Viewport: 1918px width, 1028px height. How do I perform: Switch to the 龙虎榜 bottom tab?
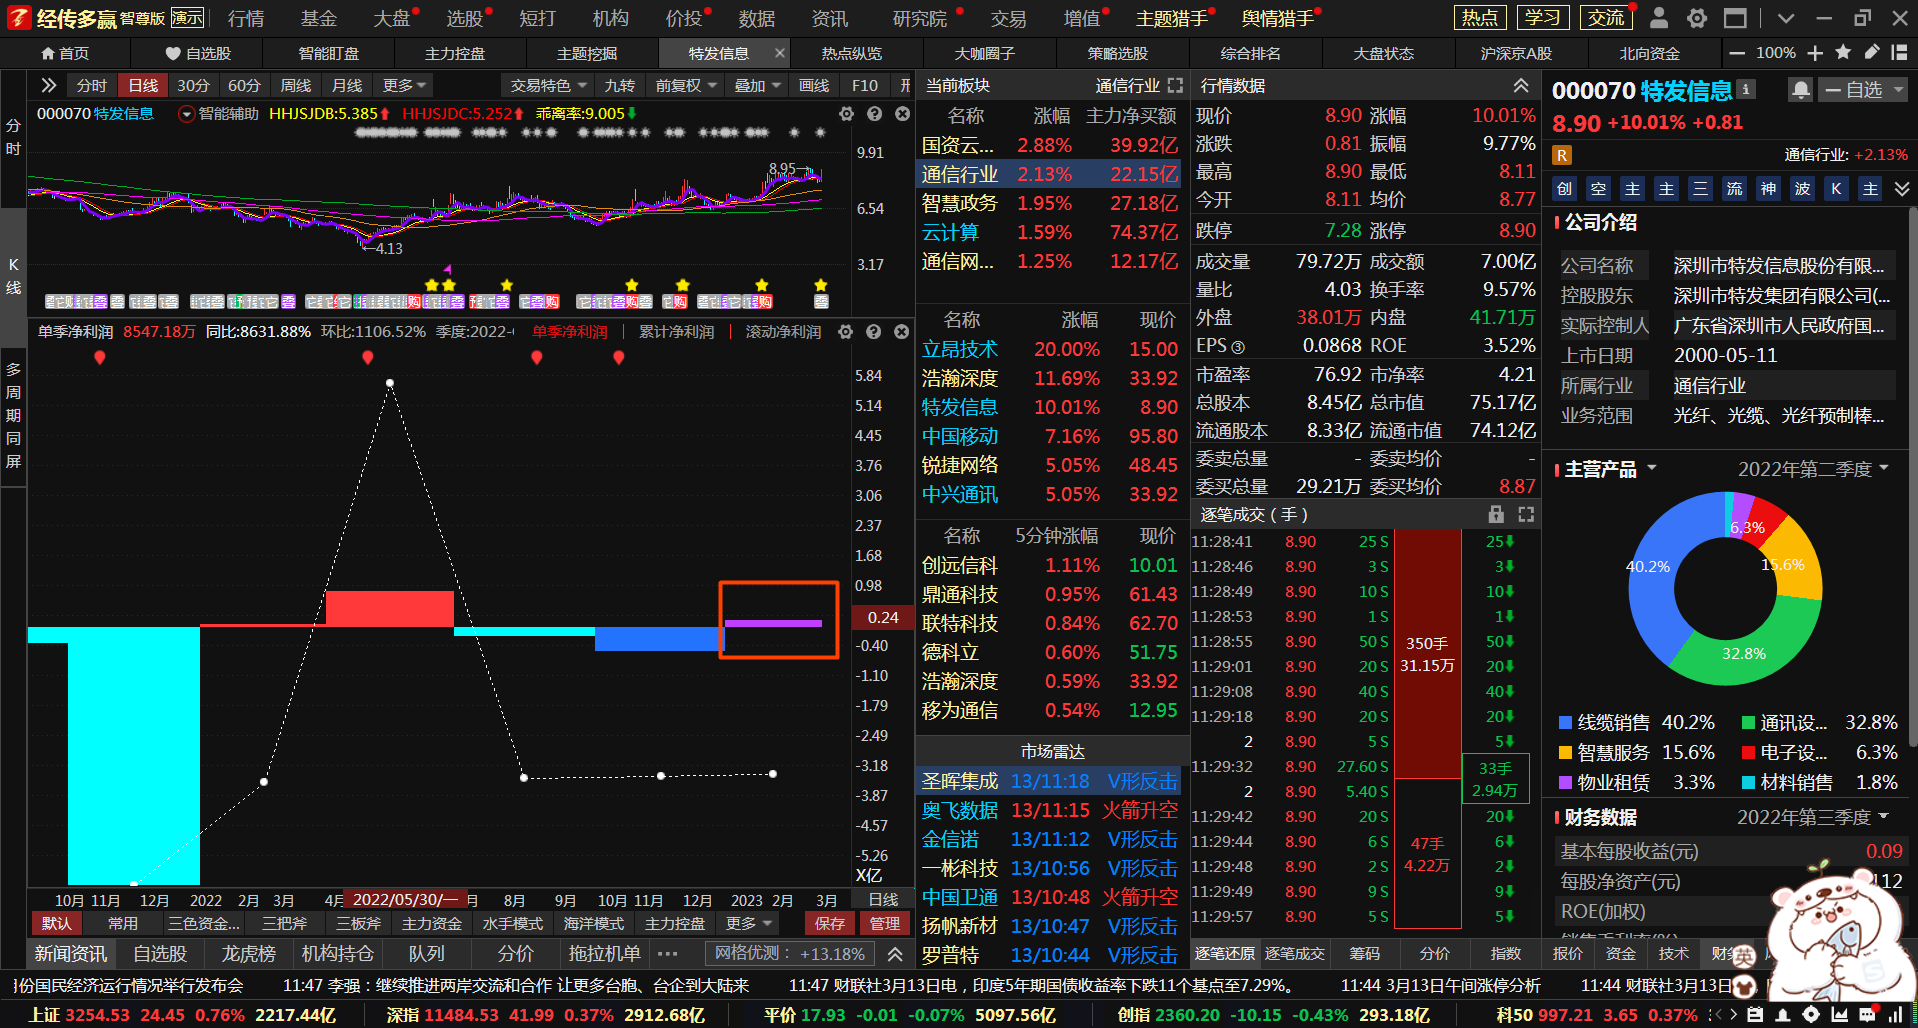248,954
